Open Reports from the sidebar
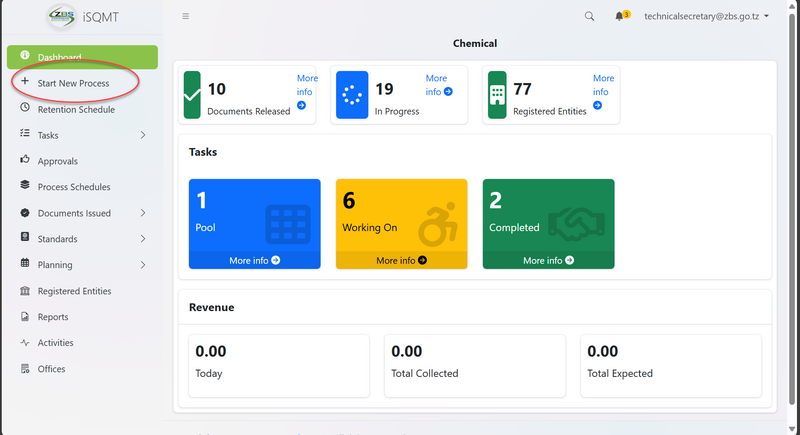The width and height of the screenshot is (800, 435). (x=53, y=317)
